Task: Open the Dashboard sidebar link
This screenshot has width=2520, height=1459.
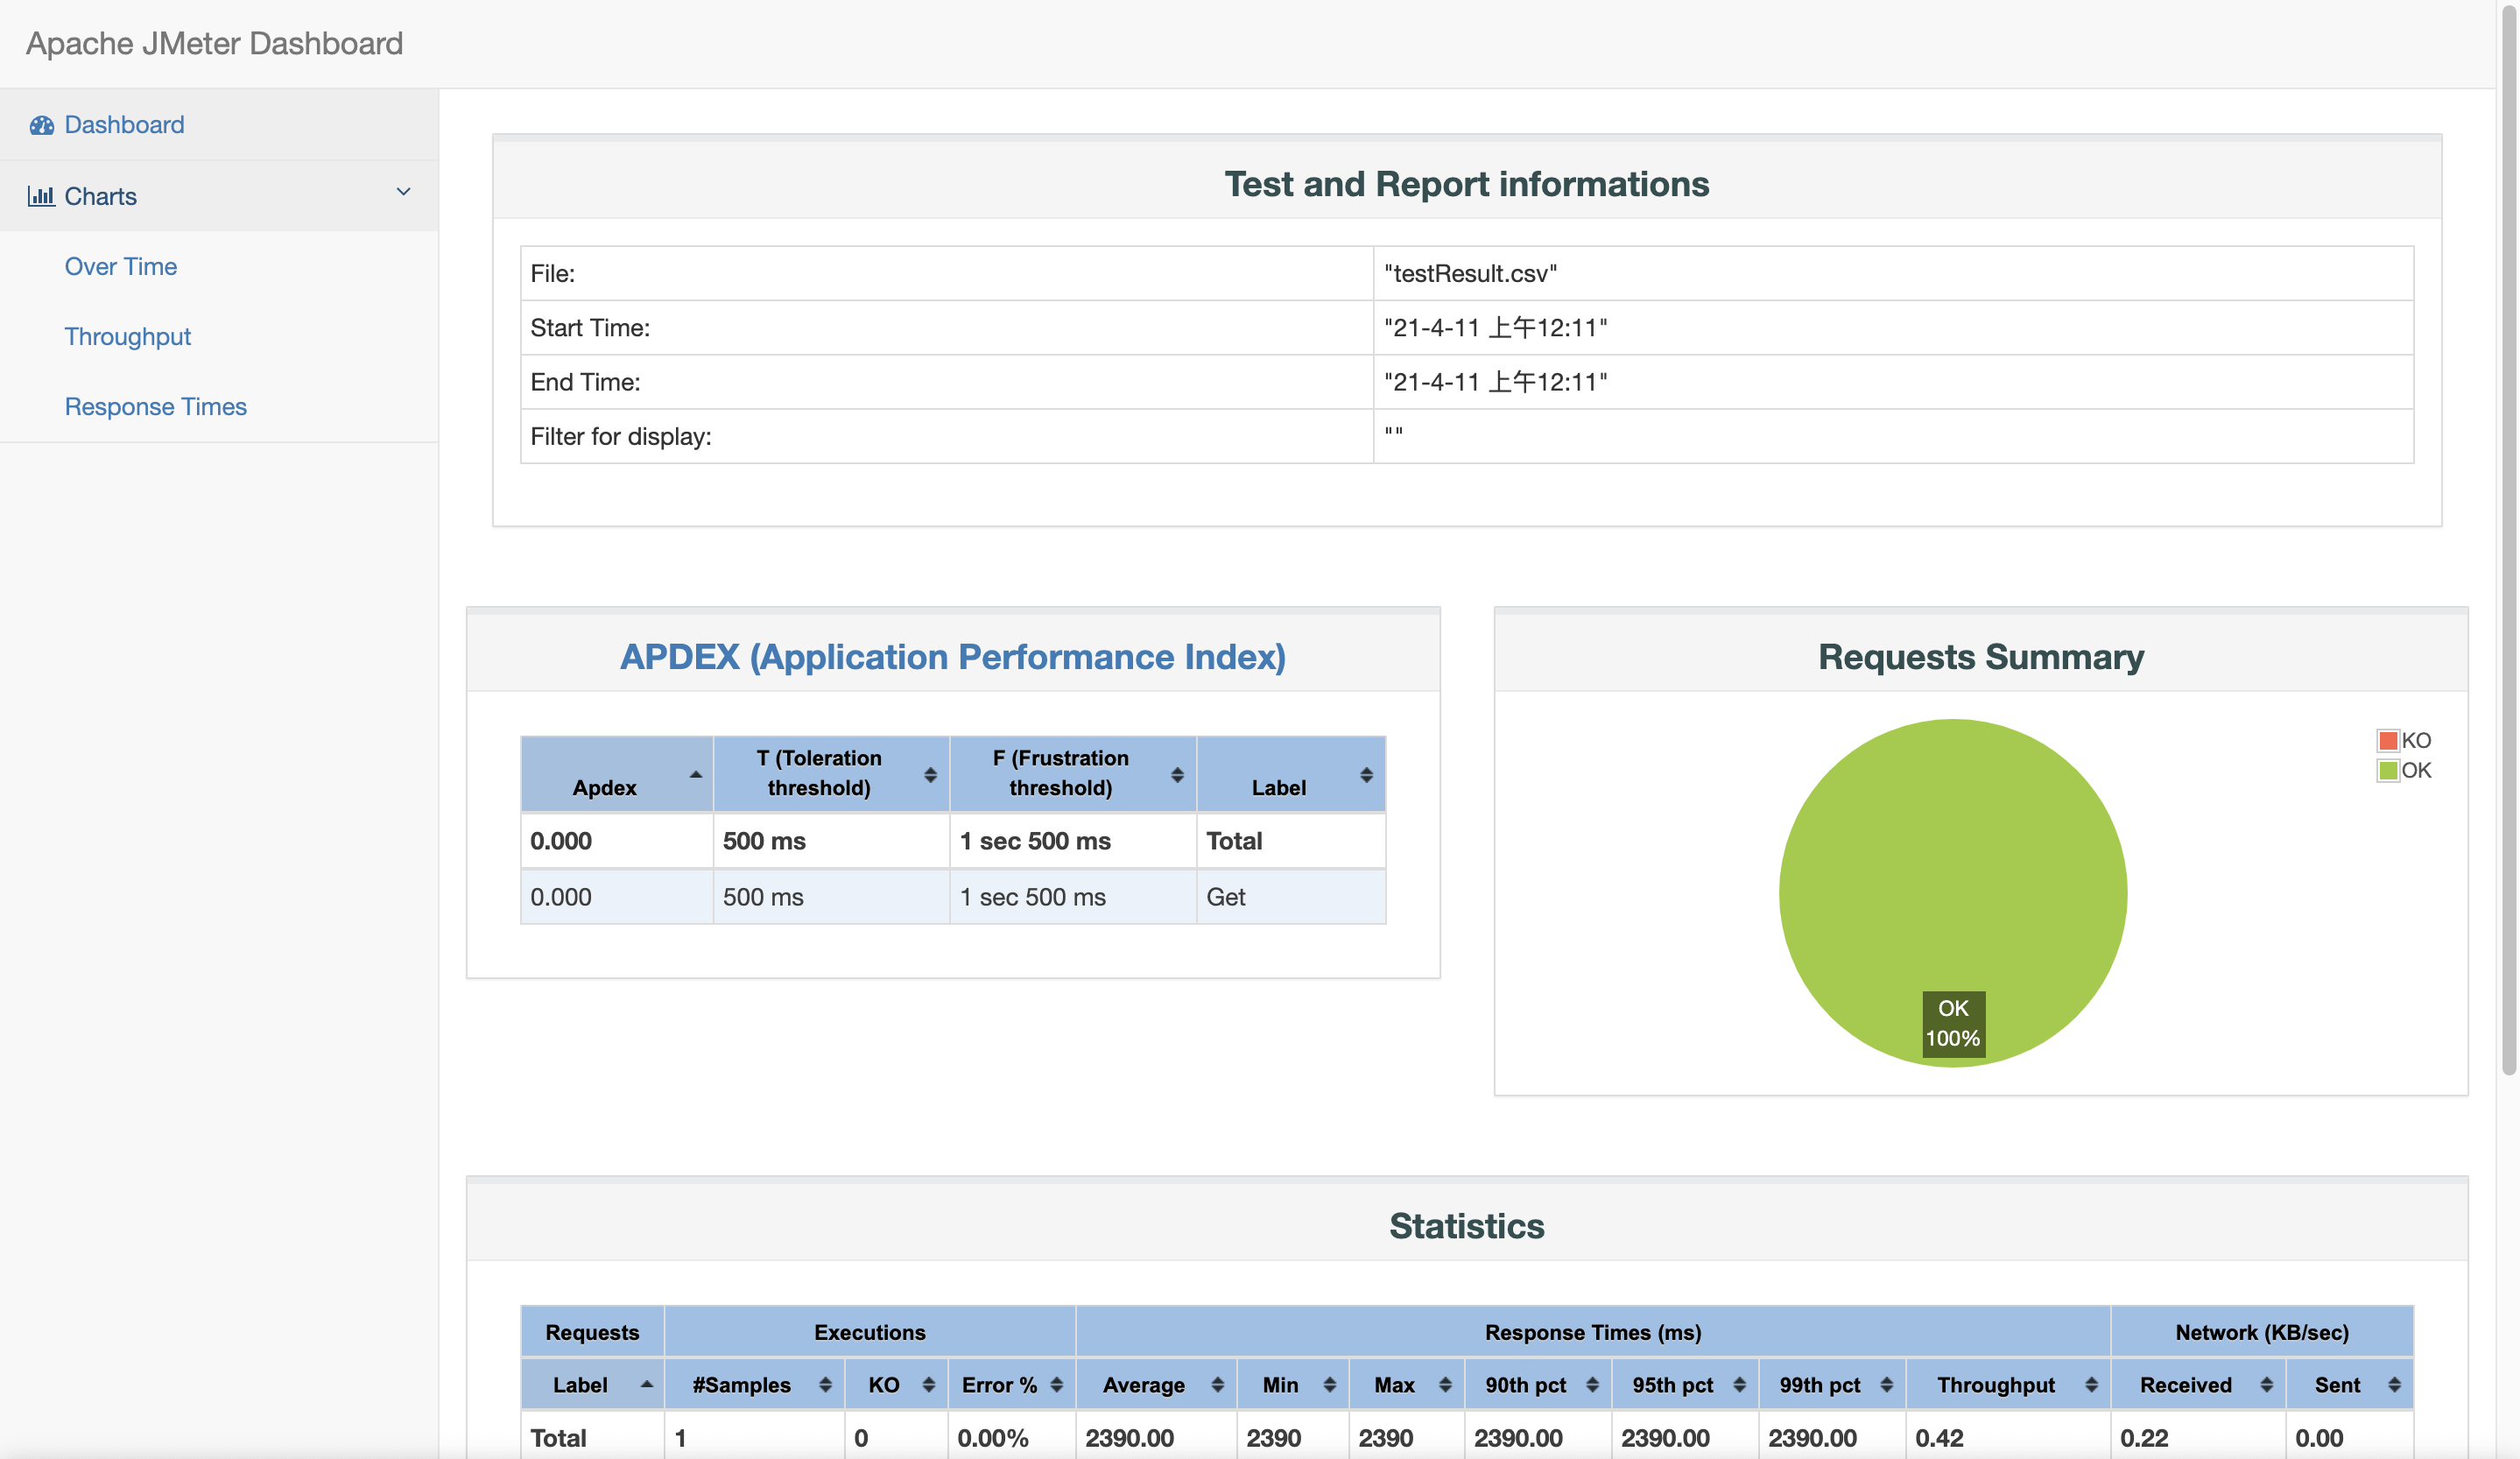Action: click(x=124, y=125)
